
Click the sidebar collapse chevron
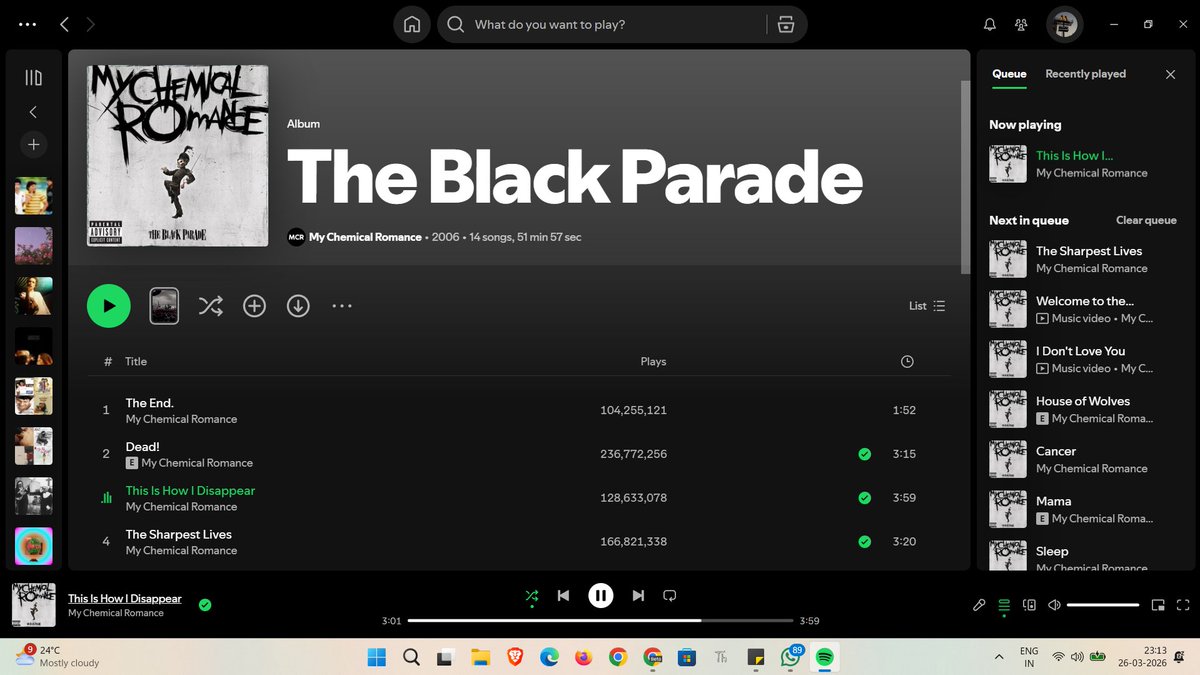point(33,112)
